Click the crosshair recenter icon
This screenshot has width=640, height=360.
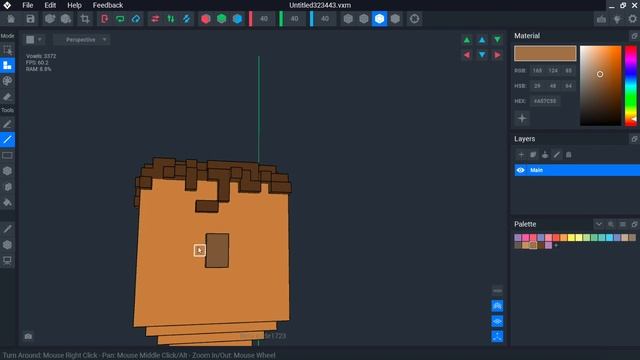coord(414,19)
